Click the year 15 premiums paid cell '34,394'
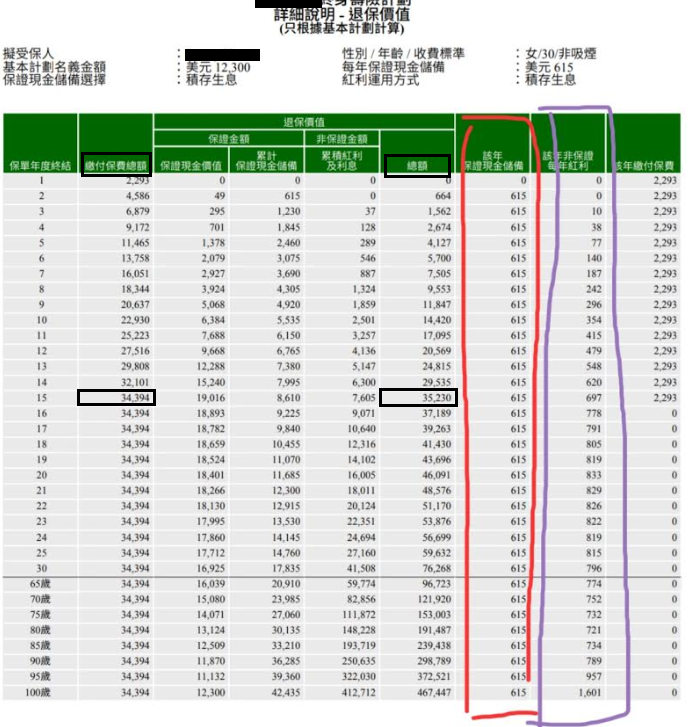Image resolution: width=689 pixels, height=727 pixels. coord(135,398)
